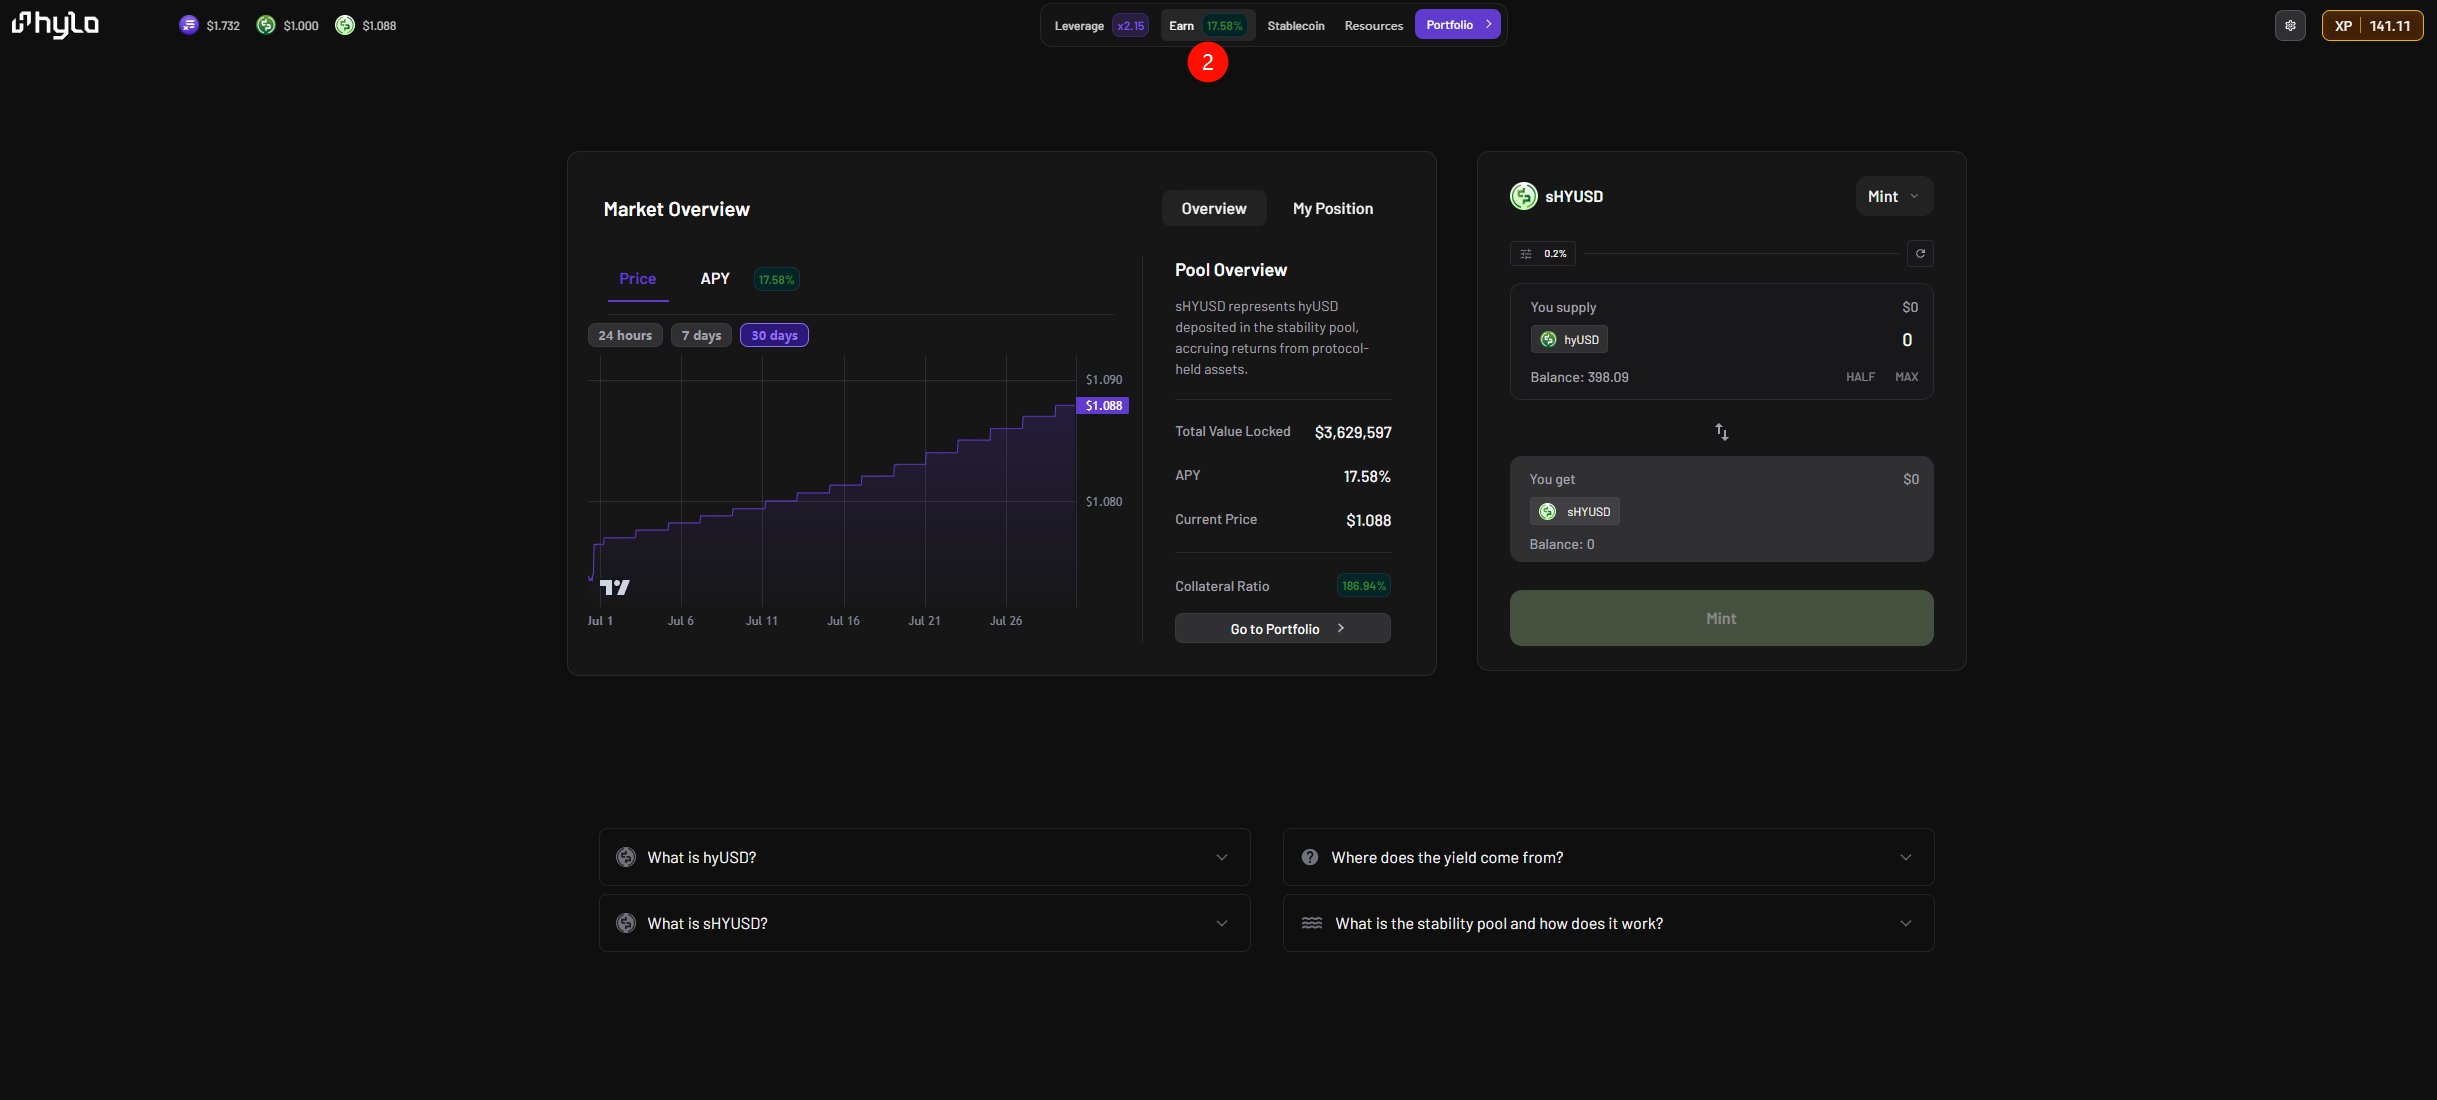
Task: Select the 30 days time range
Action: [x=774, y=336]
